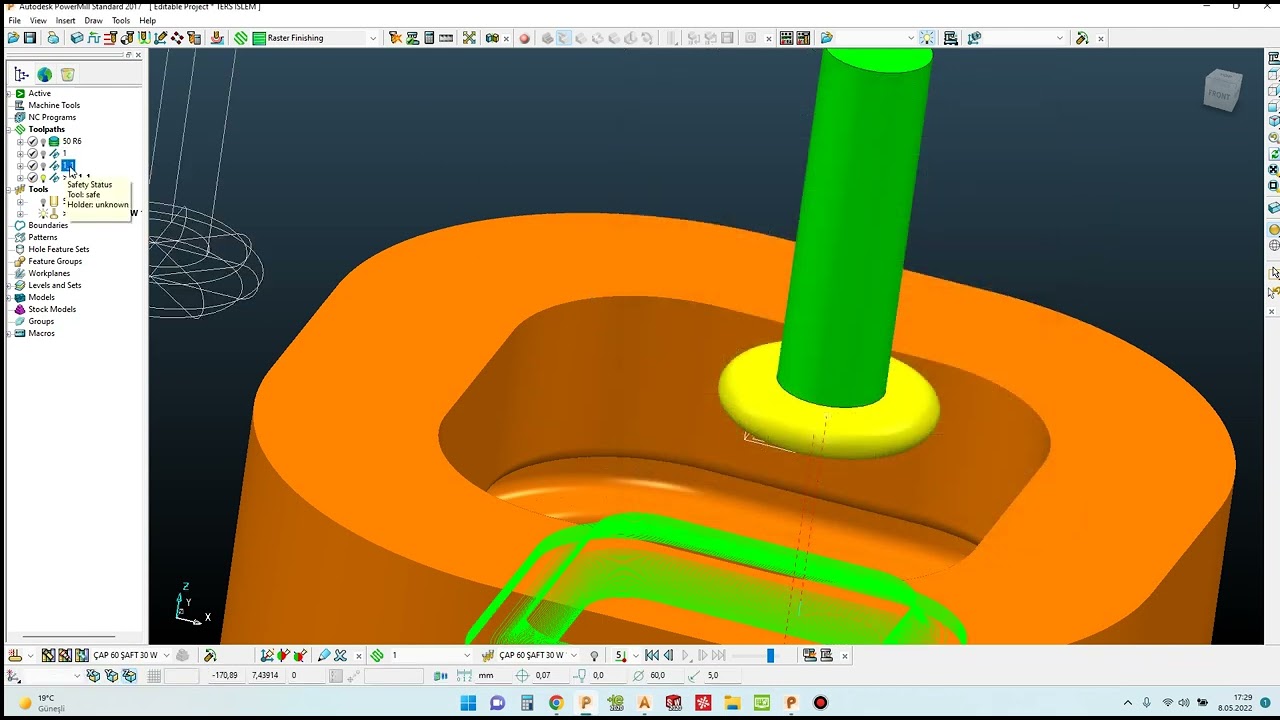Viewport: 1280px width, 720px height.
Task: Step simulation backward
Action: tap(668, 656)
